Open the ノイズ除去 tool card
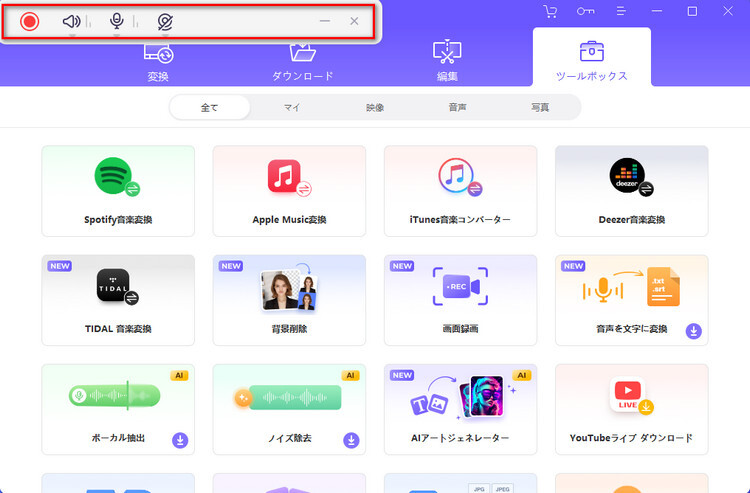Screen dimensions: 750x493 (x=289, y=409)
